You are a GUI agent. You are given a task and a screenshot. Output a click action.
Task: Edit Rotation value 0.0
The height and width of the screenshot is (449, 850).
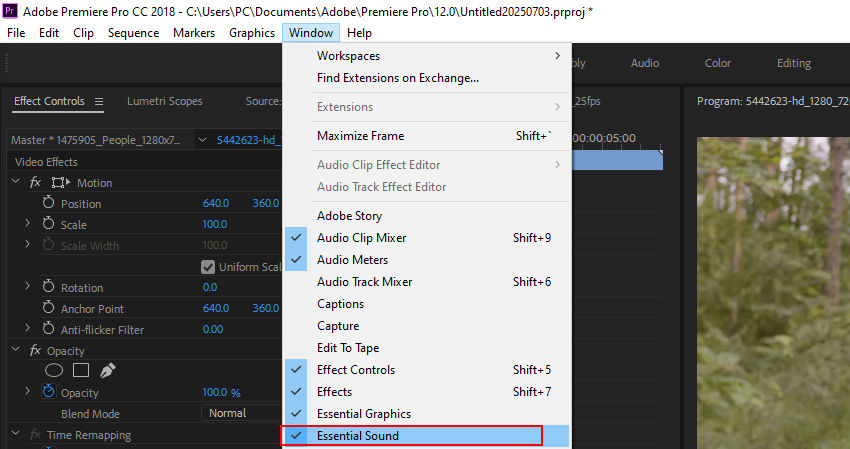coord(210,287)
